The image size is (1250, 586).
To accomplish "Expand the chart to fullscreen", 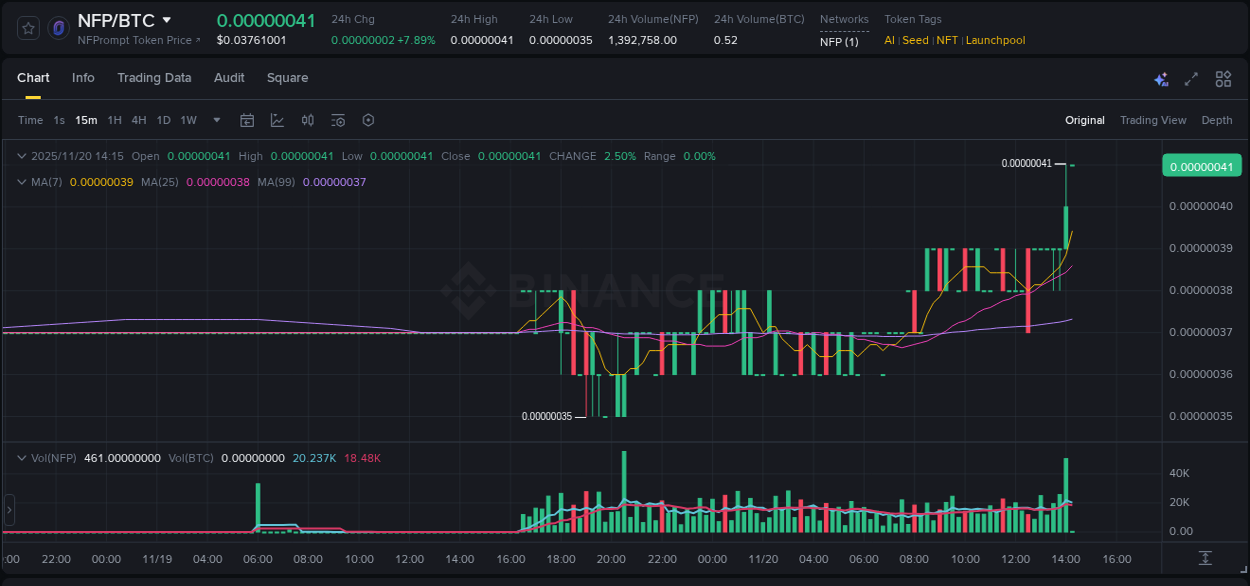I will [1191, 78].
